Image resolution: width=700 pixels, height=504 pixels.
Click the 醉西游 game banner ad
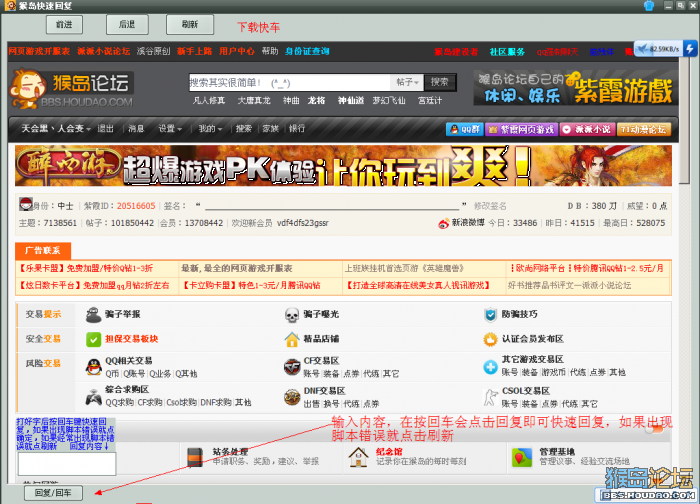tap(343, 166)
